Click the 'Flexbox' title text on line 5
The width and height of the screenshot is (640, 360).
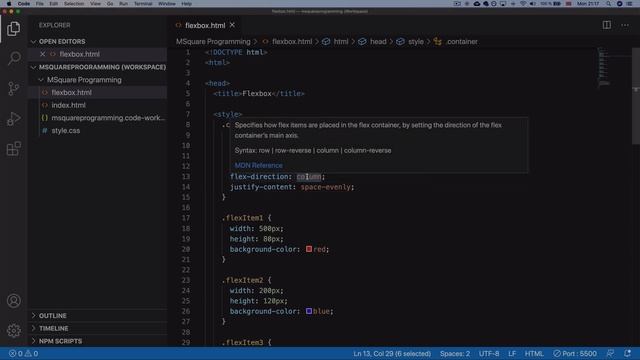[x=257, y=93]
